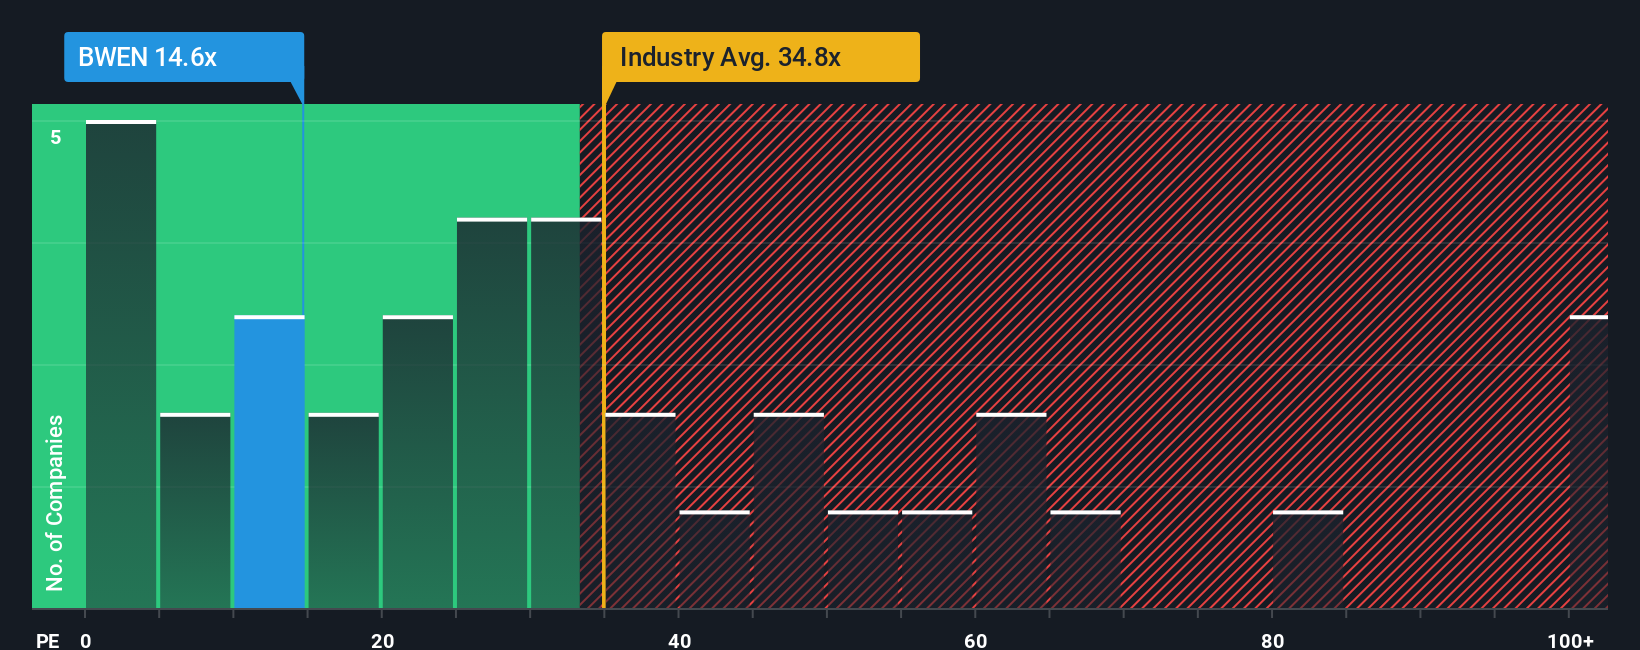Image resolution: width=1640 pixels, height=650 pixels.
Task: Click the PE axis label 100+
Action: tap(1570, 640)
